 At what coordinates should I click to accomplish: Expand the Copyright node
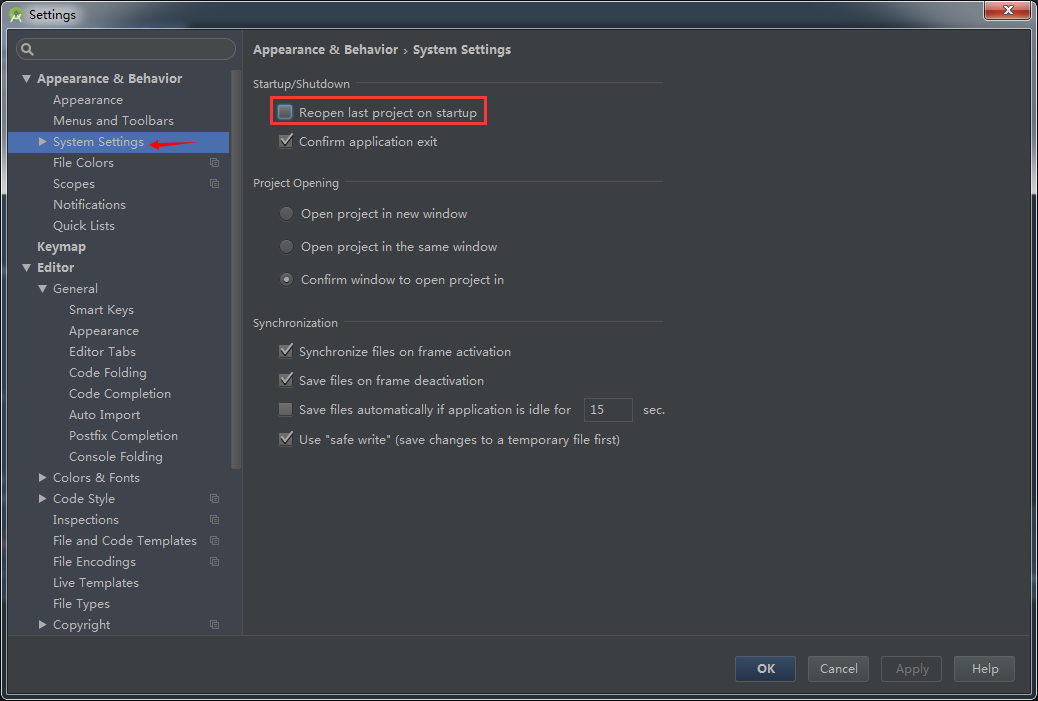(42, 624)
